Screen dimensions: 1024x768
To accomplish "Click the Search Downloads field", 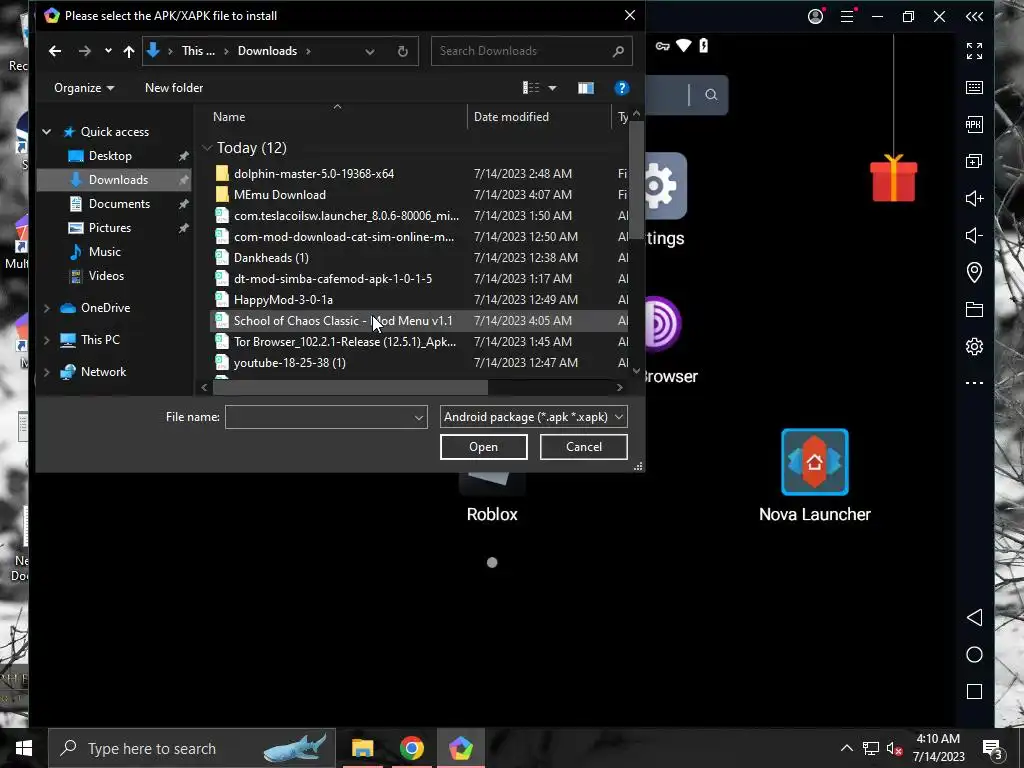I will (531, 51).
